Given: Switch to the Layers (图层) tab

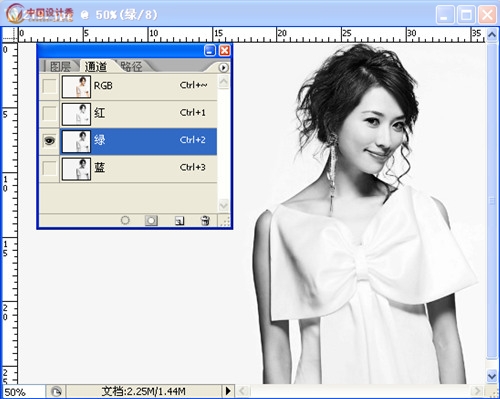Looking at the screenshot, I should click(x=60, y=67).
